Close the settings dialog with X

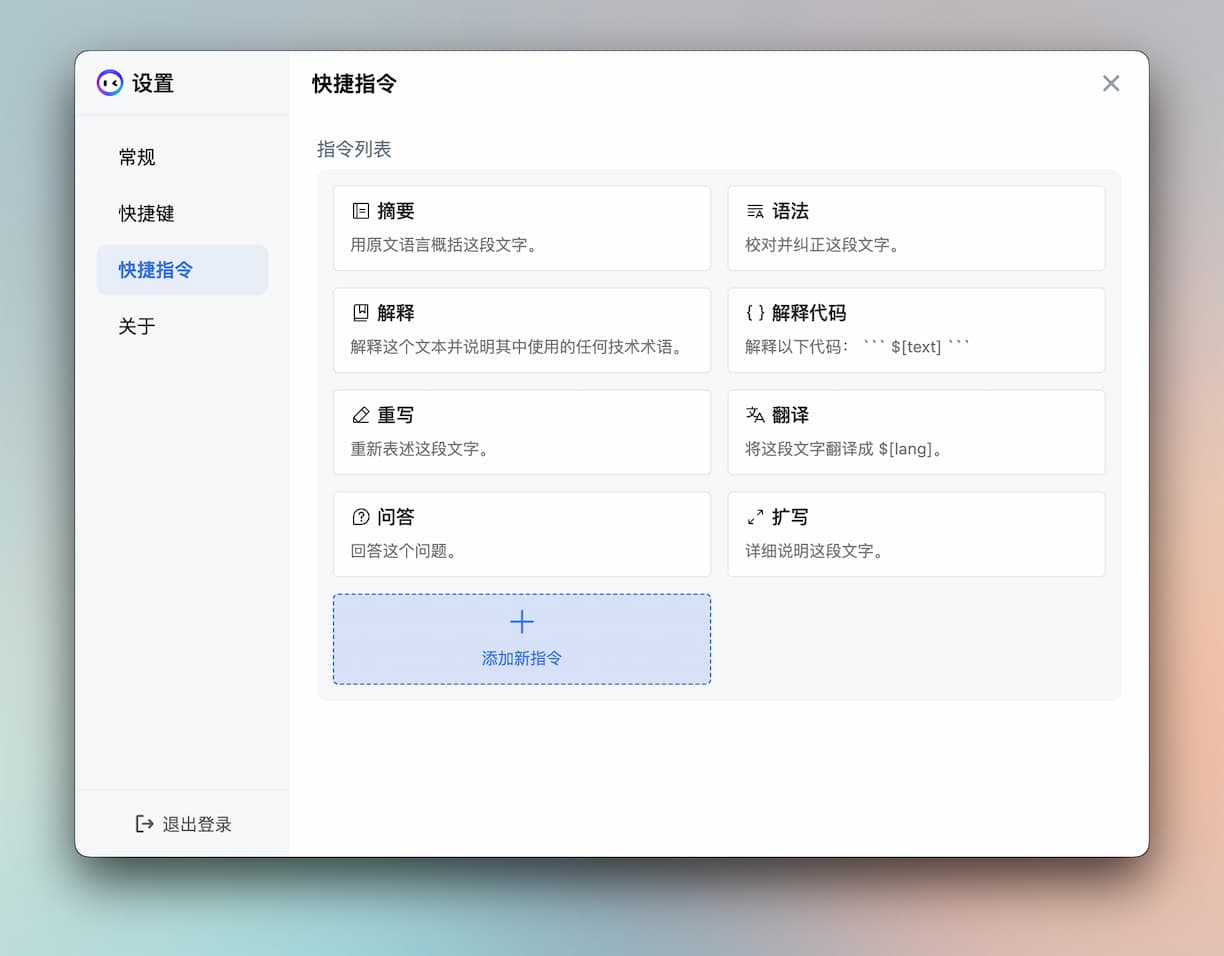1111,83
